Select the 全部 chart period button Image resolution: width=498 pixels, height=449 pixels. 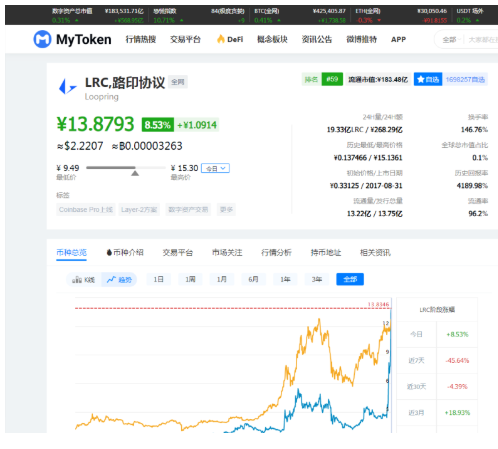coord(350,279)
